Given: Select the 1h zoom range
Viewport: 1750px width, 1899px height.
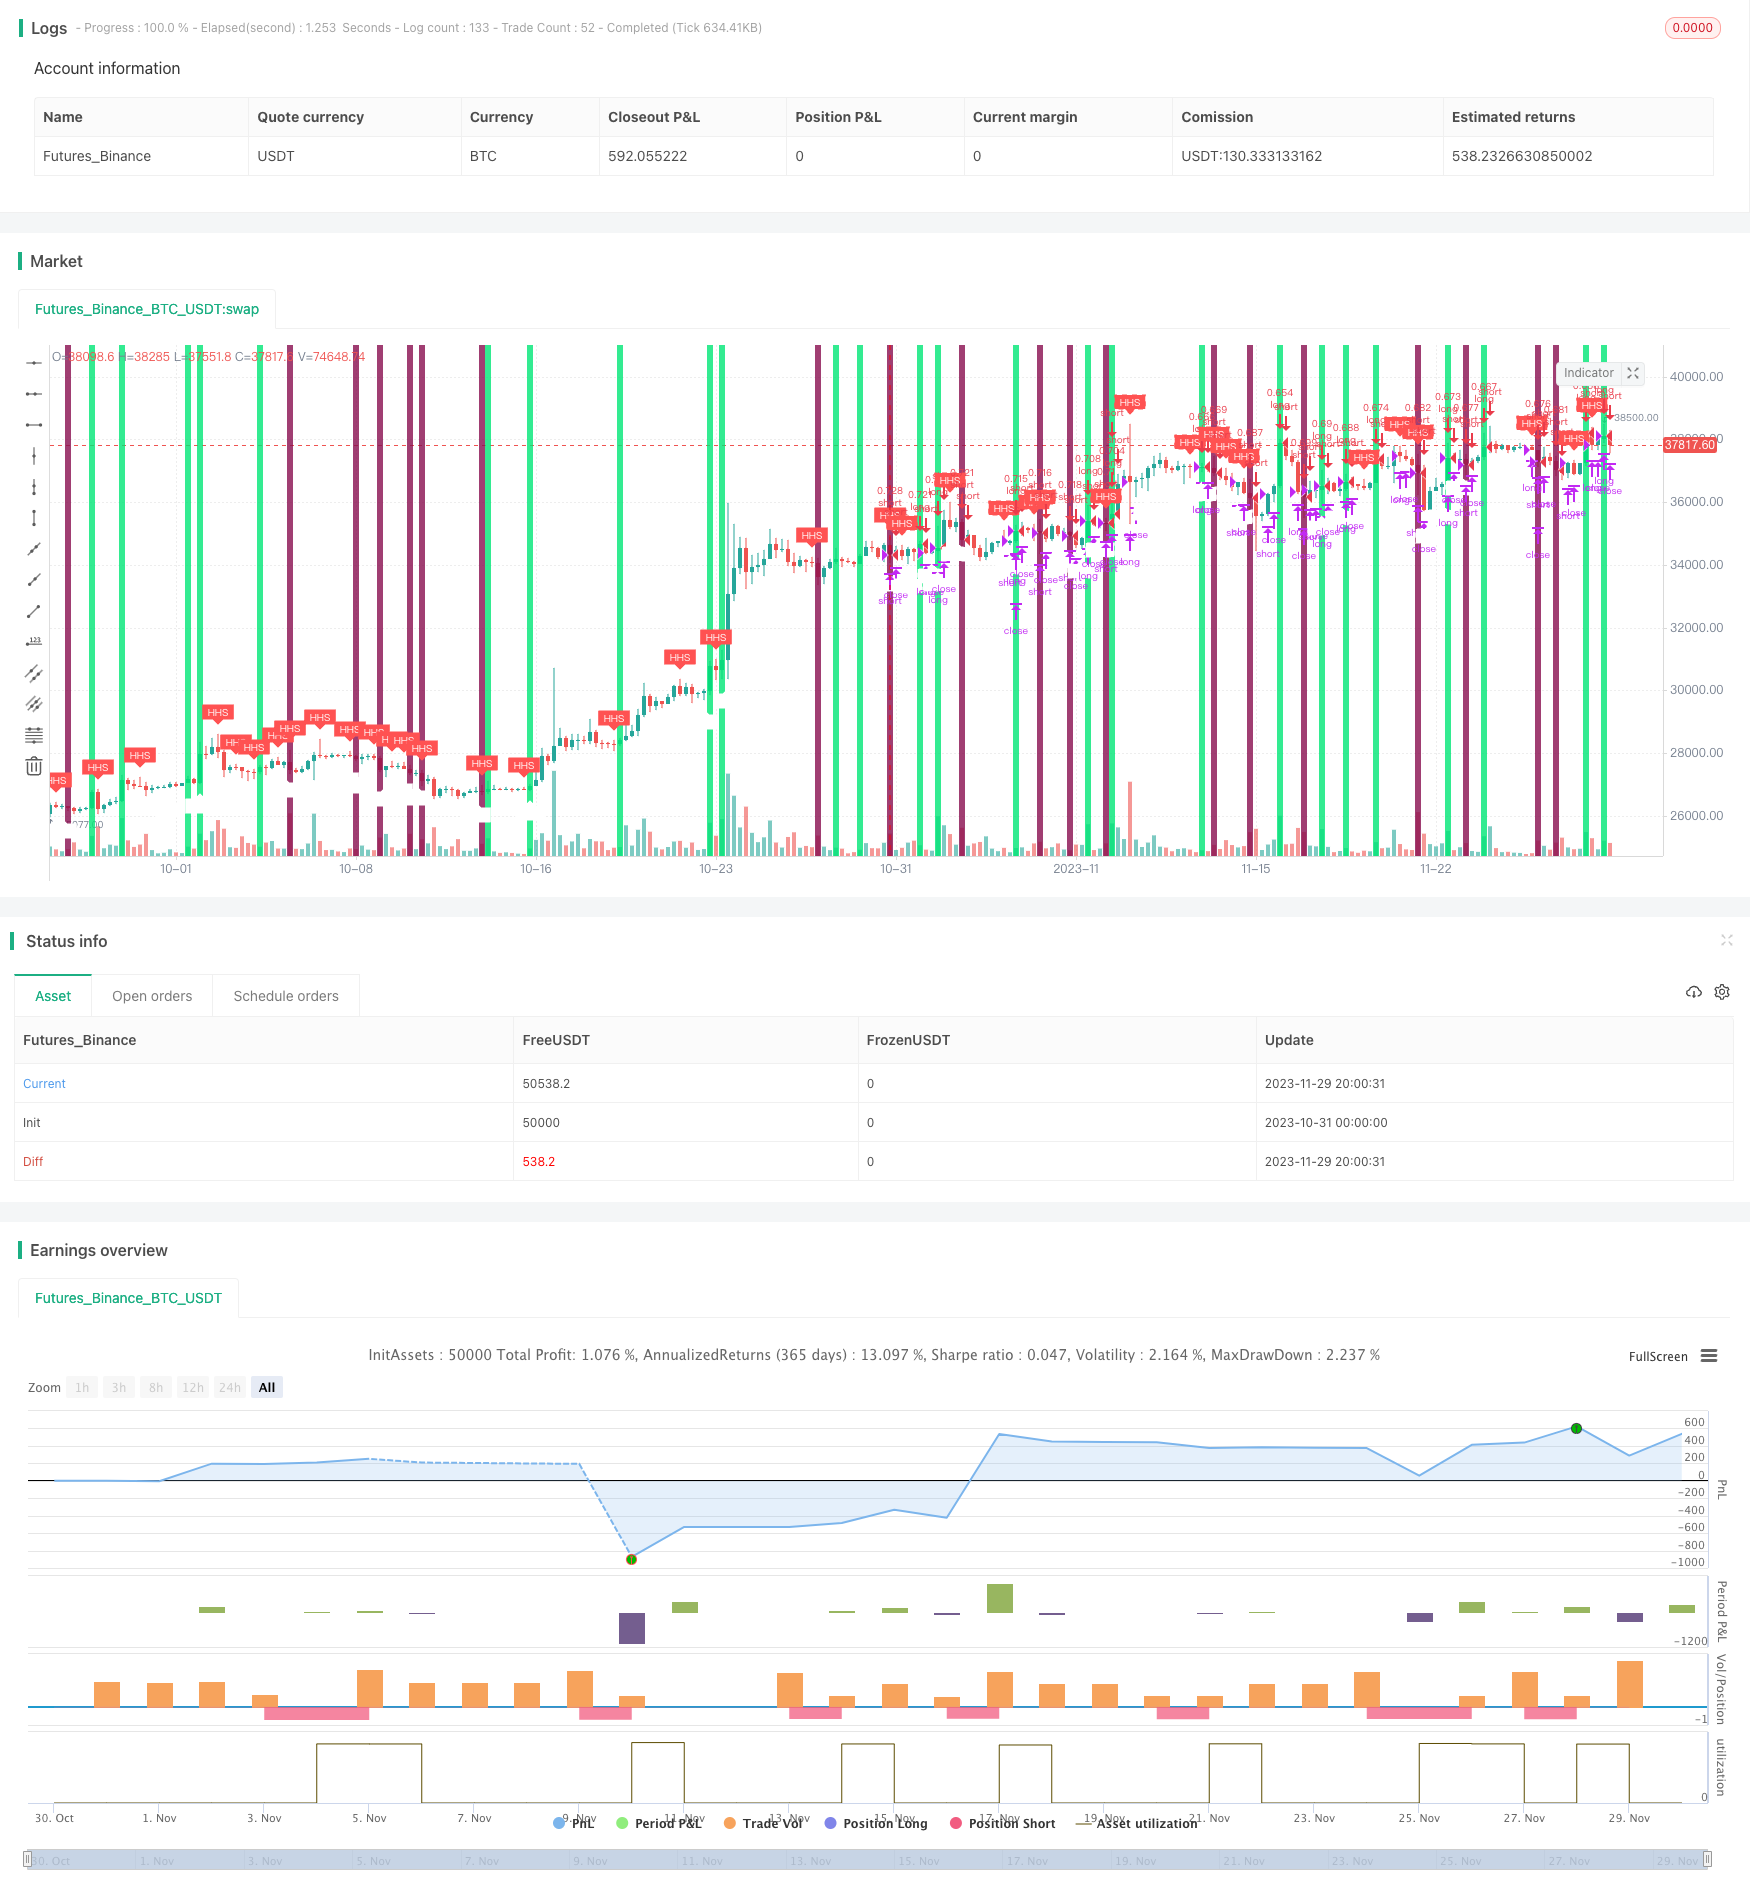Looking at the screenshot, I should 82,1387.
